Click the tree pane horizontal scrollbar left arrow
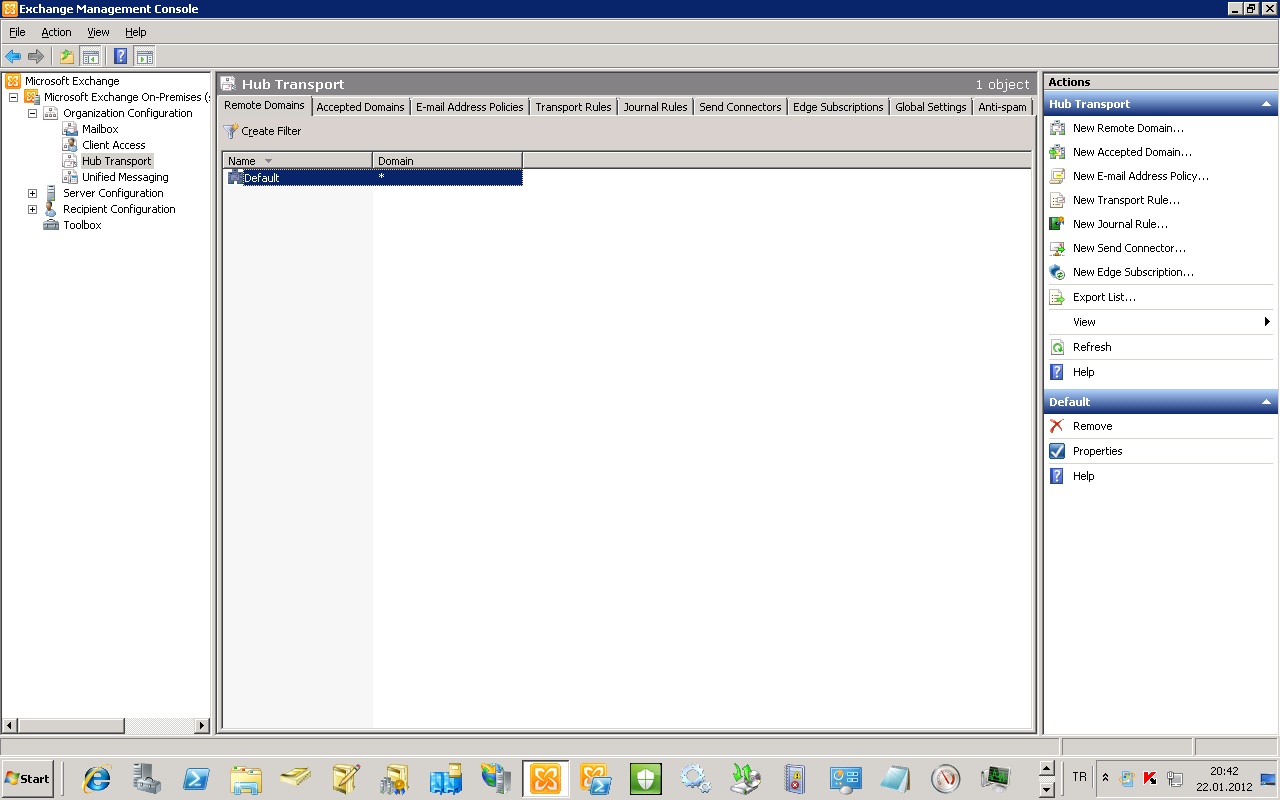This screenshot has height=800, width=1280. pos(10,726)
